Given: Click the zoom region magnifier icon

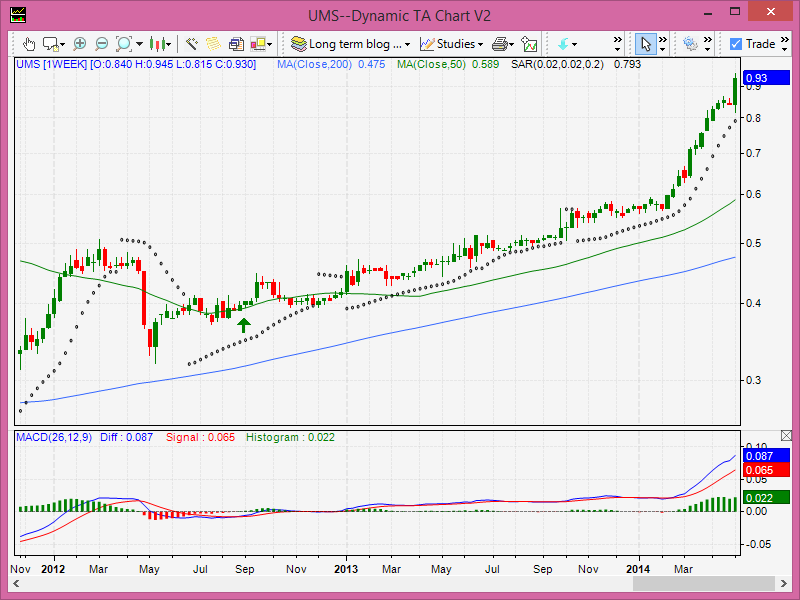Looking at the screenshot, I should pos(124,44).
